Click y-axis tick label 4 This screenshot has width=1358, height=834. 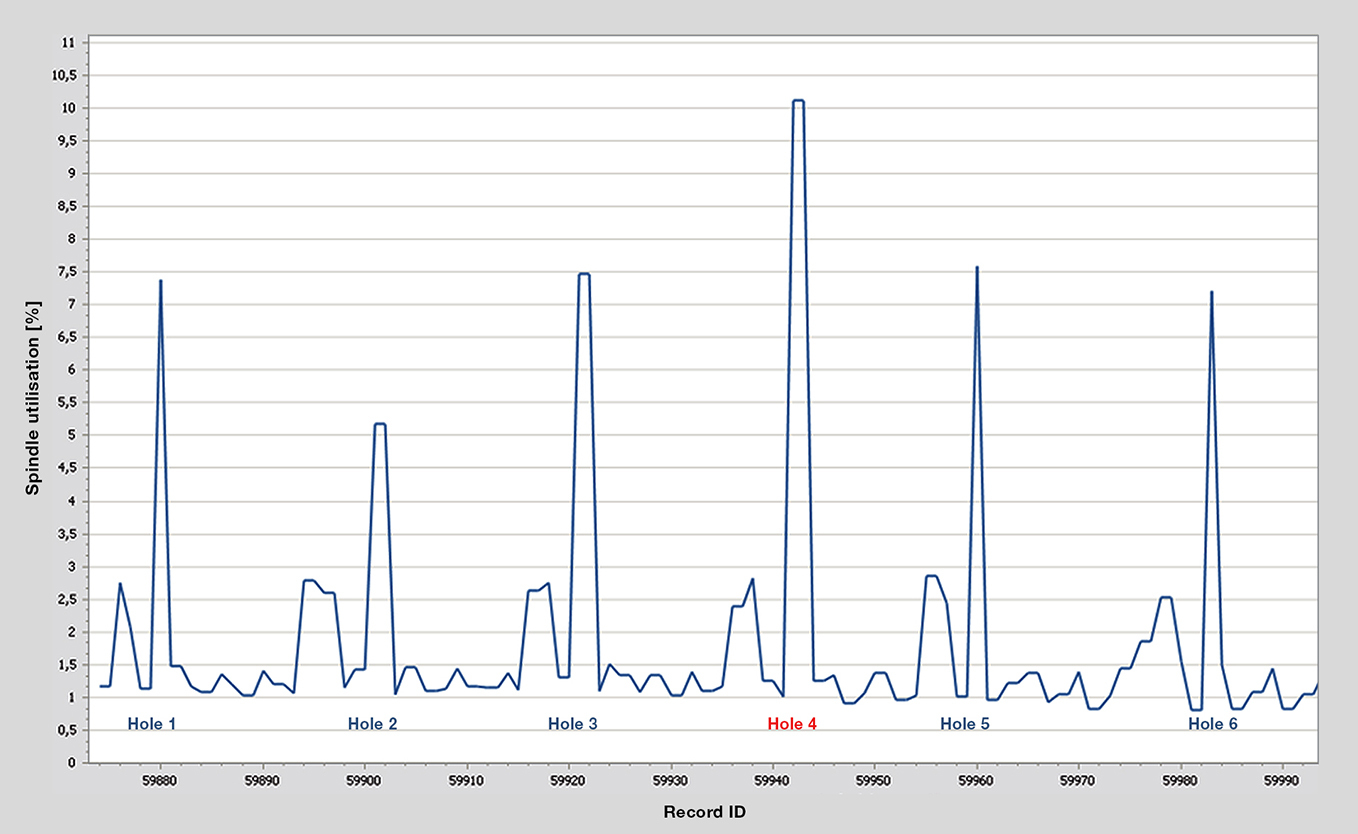(71, 501)
